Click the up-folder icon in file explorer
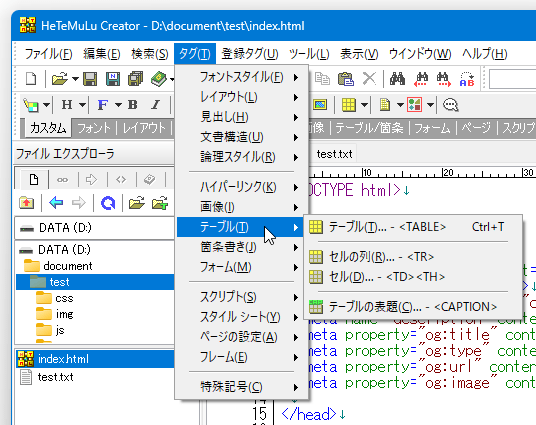The image size is (536, 425). point(27,203)
